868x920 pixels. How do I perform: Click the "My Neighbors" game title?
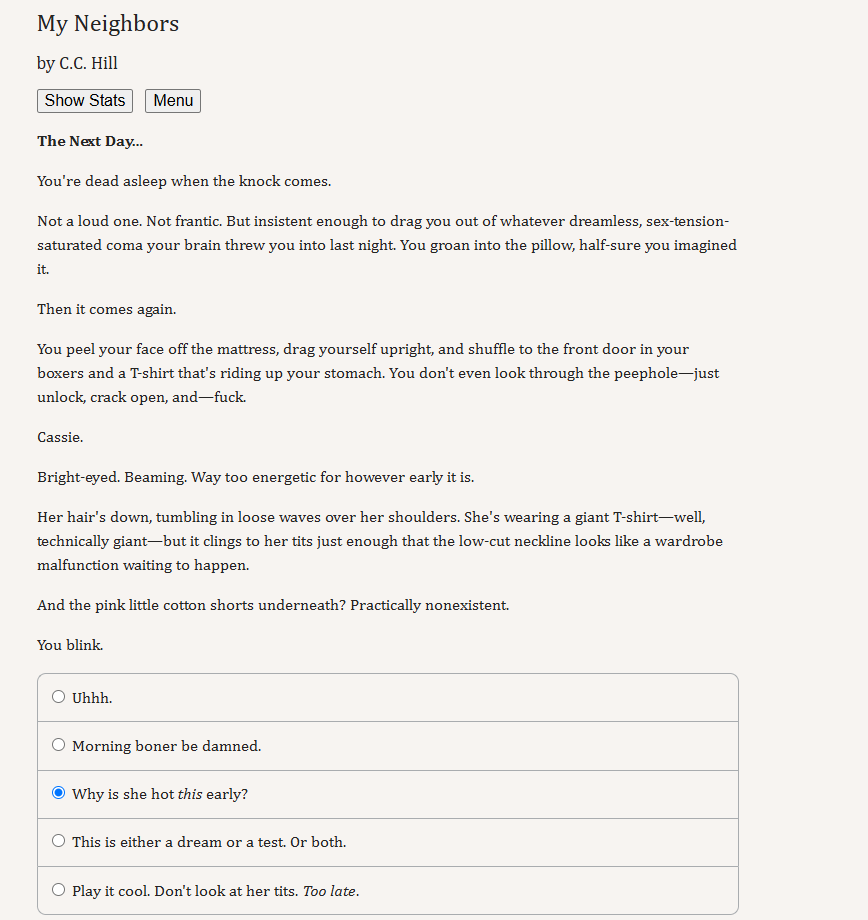pyautogui.click(x=108, y=24)
